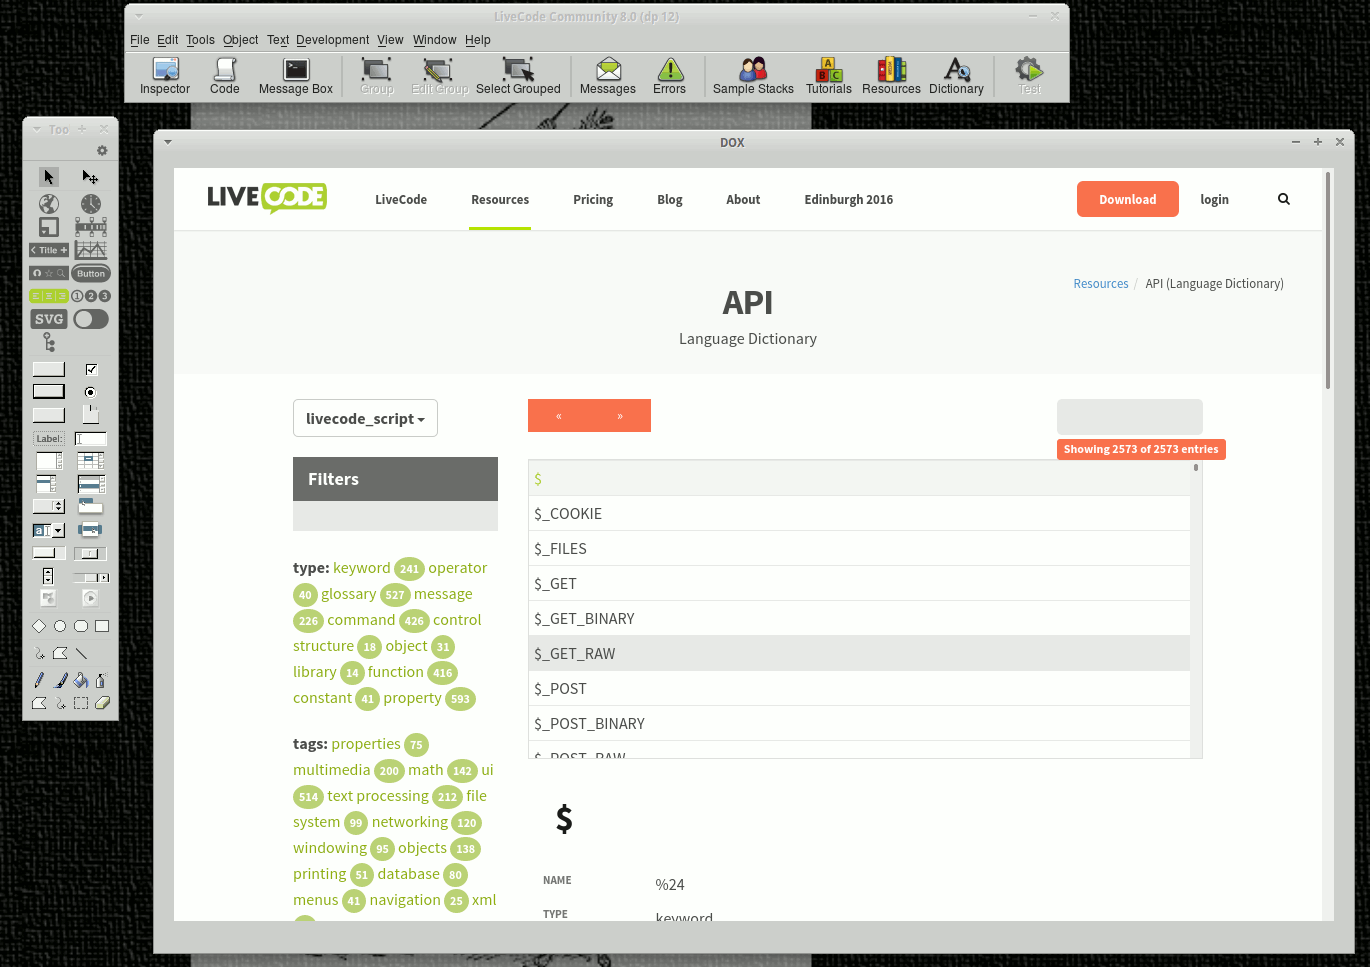Open the Dictionary toolbar icon
Image resolution: width=1370 pixels, height=967 pixels.
coord(956,77)
